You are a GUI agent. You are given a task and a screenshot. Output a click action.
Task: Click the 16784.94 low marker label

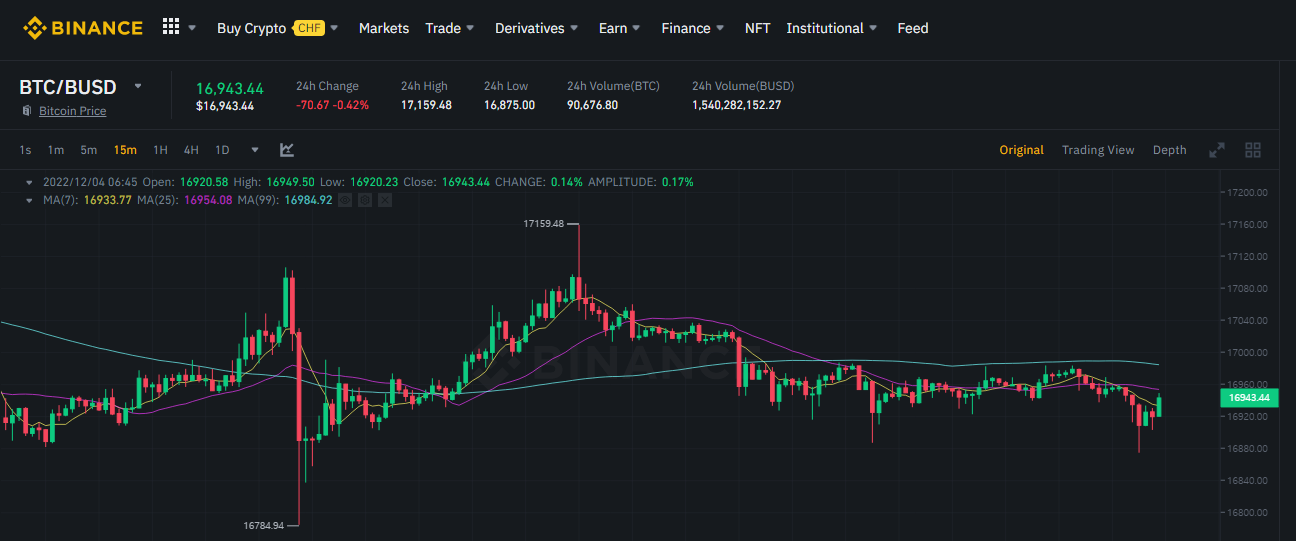click(264, 525)
